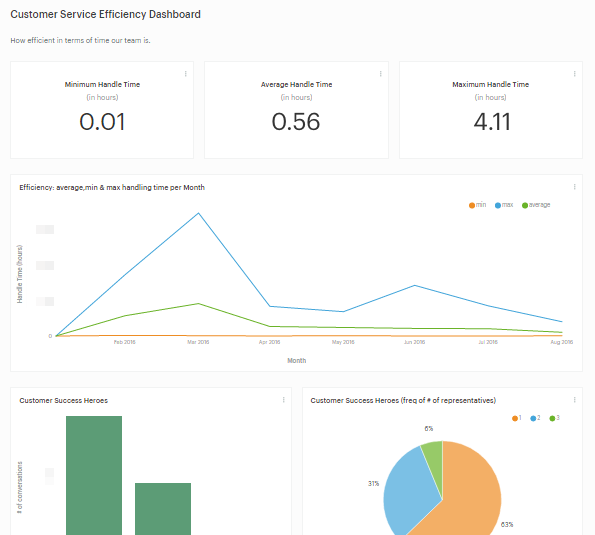Click the Jun 2016 axis label
595x535 pixels.
(x=414, y=342)
